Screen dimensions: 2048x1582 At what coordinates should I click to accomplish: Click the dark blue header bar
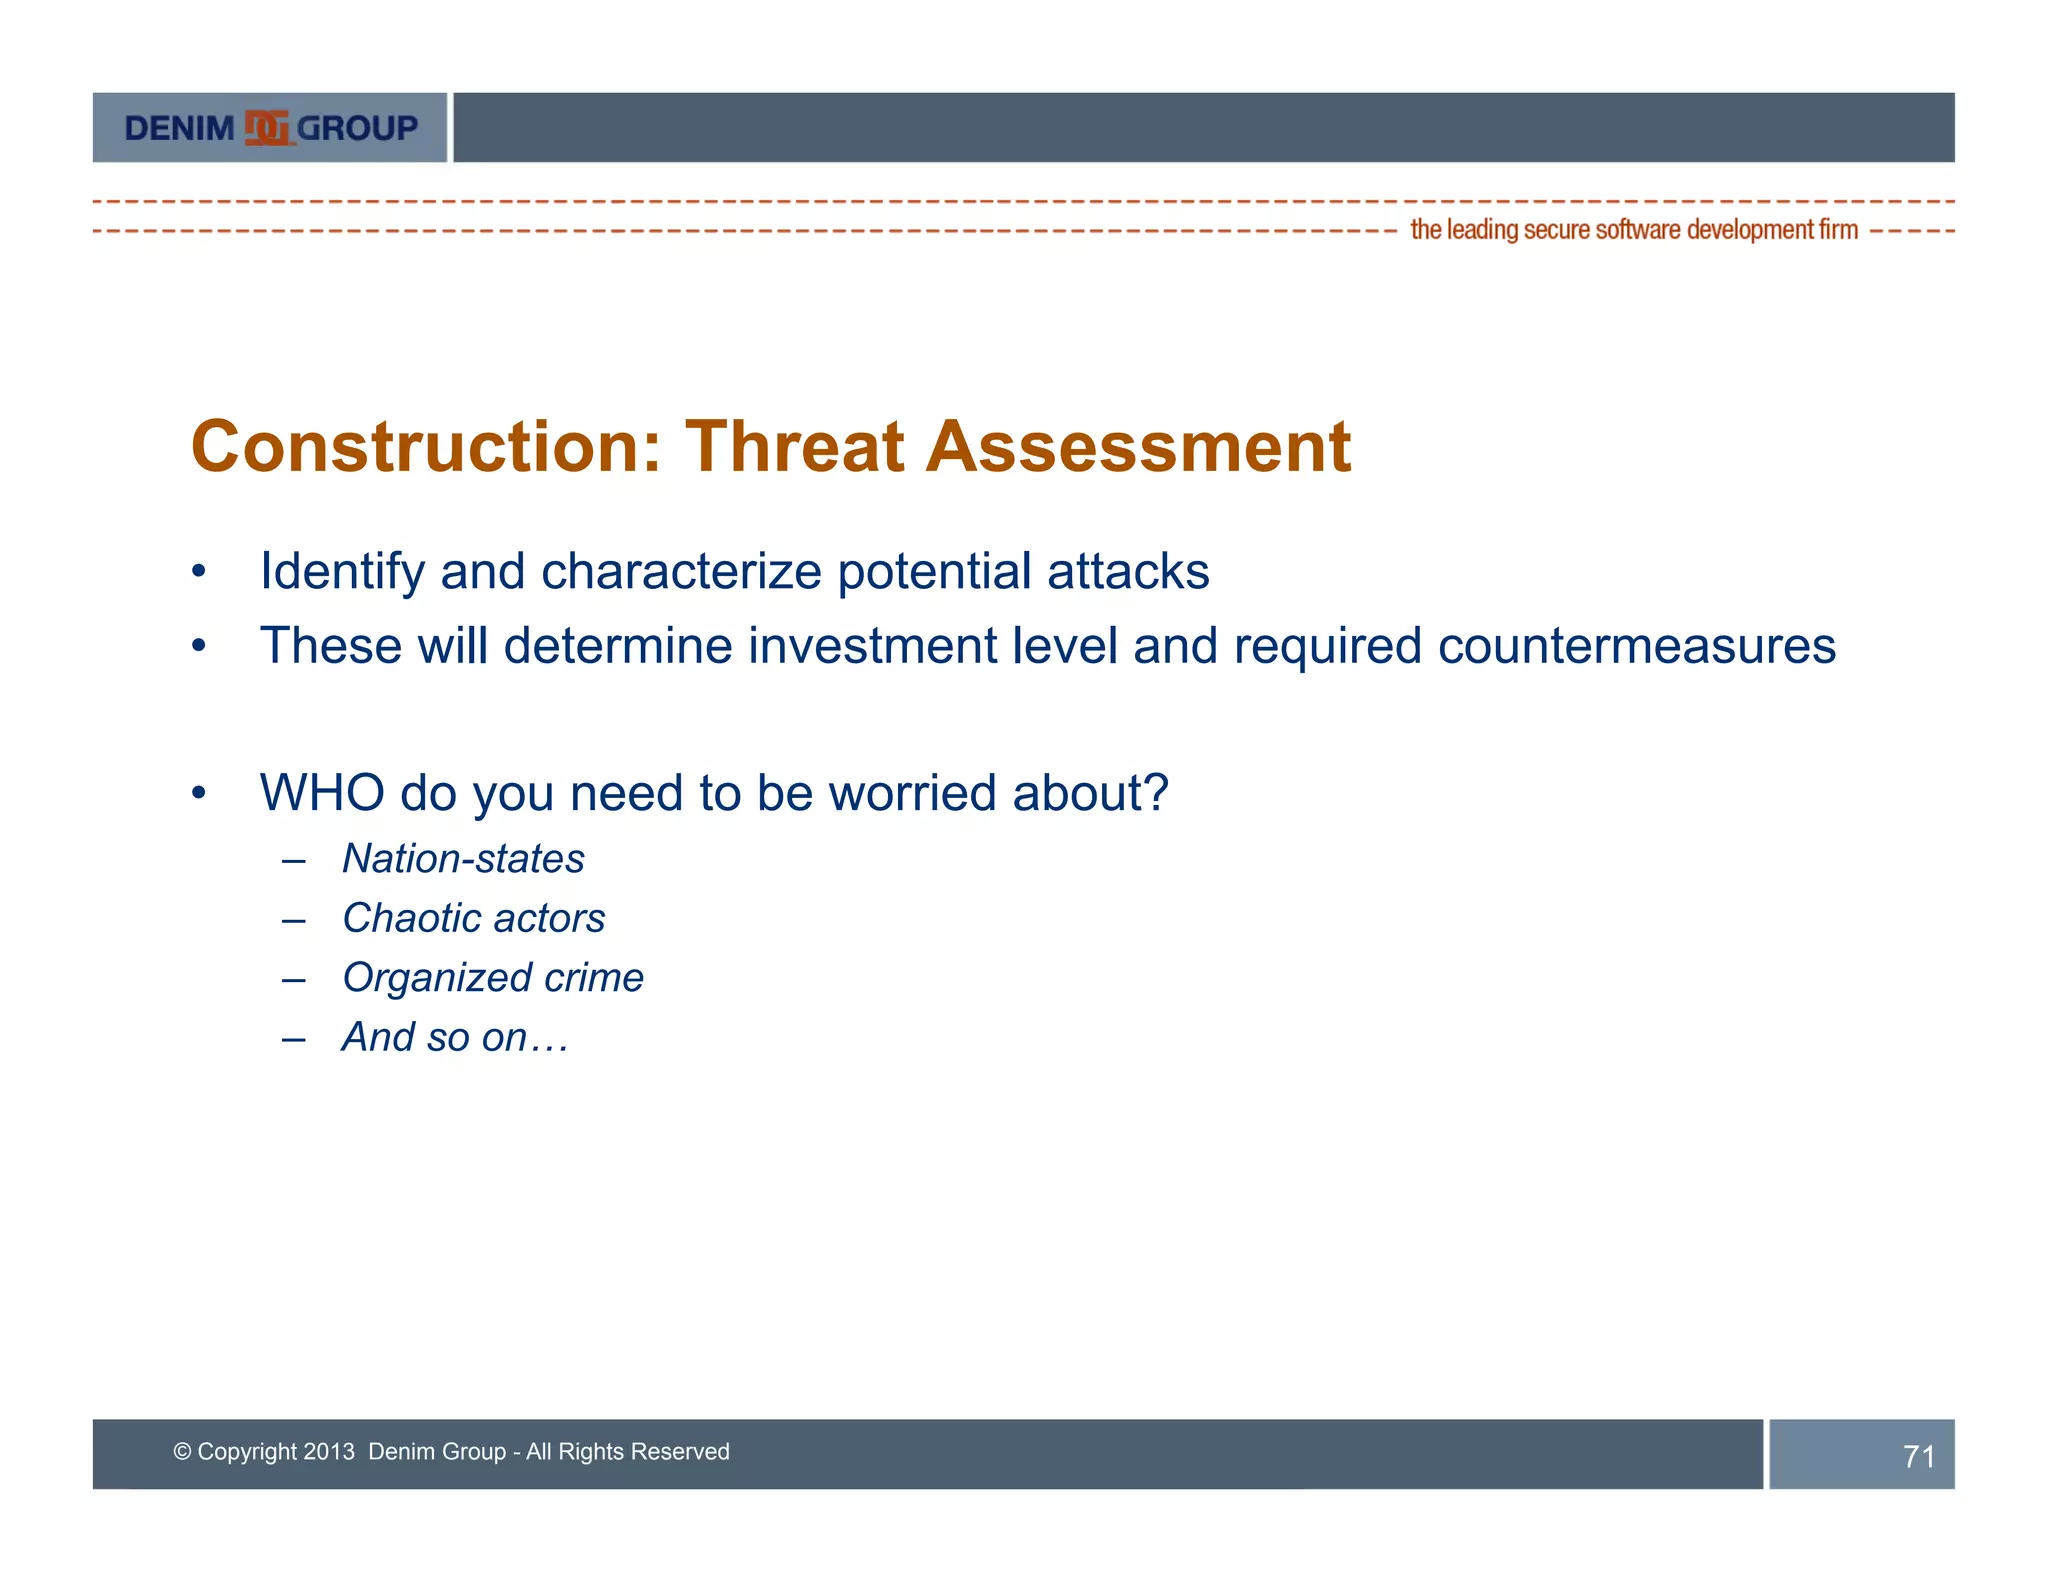1203,128
